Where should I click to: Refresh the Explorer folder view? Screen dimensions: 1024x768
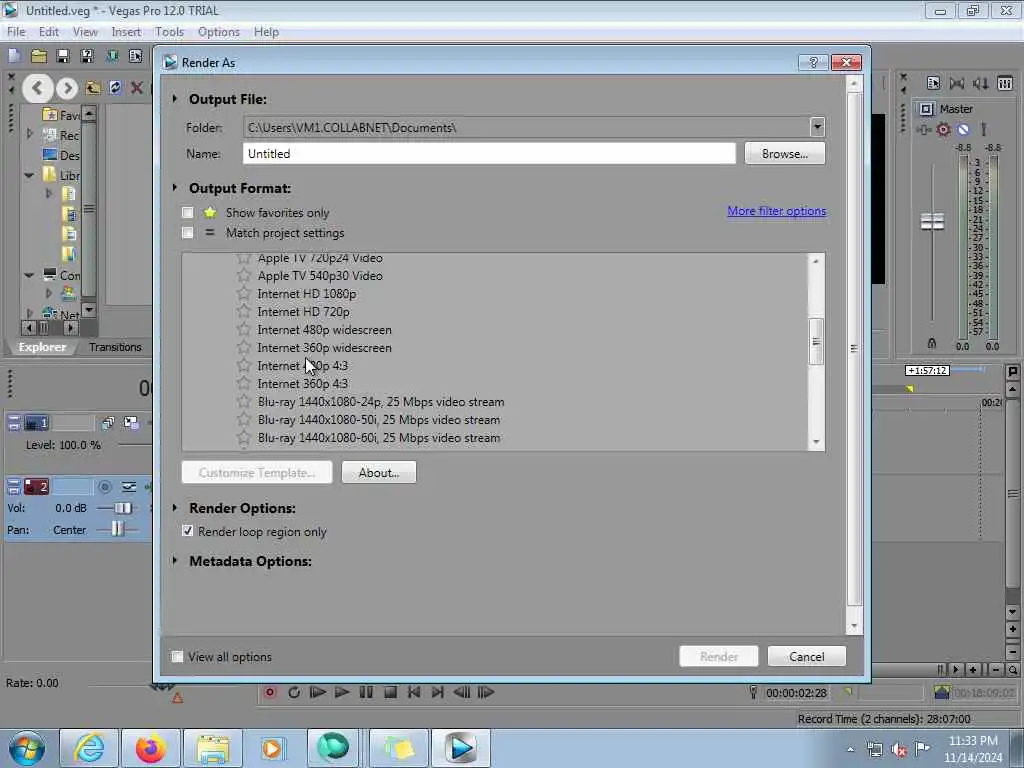pyautogui.click(x=115, y=88)
